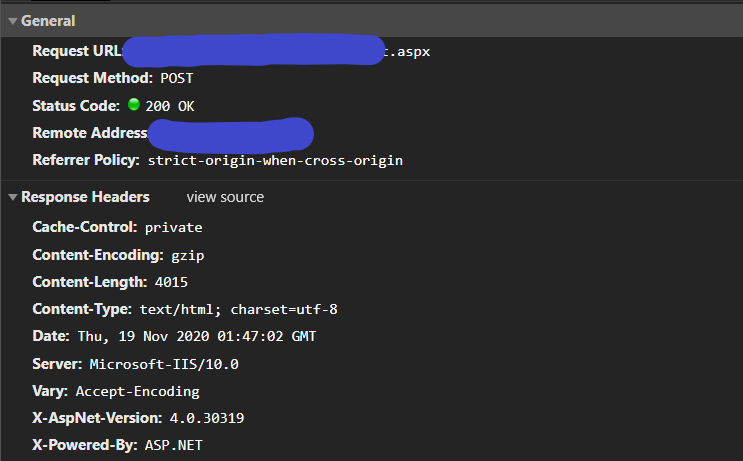Select the General section header
Viewport: 743px width, 461px height.
48,21
